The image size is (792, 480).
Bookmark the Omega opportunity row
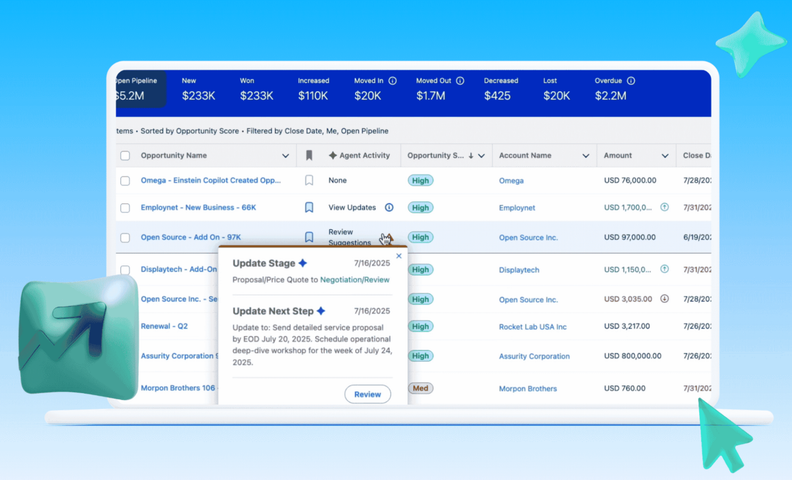coord(309,180)
